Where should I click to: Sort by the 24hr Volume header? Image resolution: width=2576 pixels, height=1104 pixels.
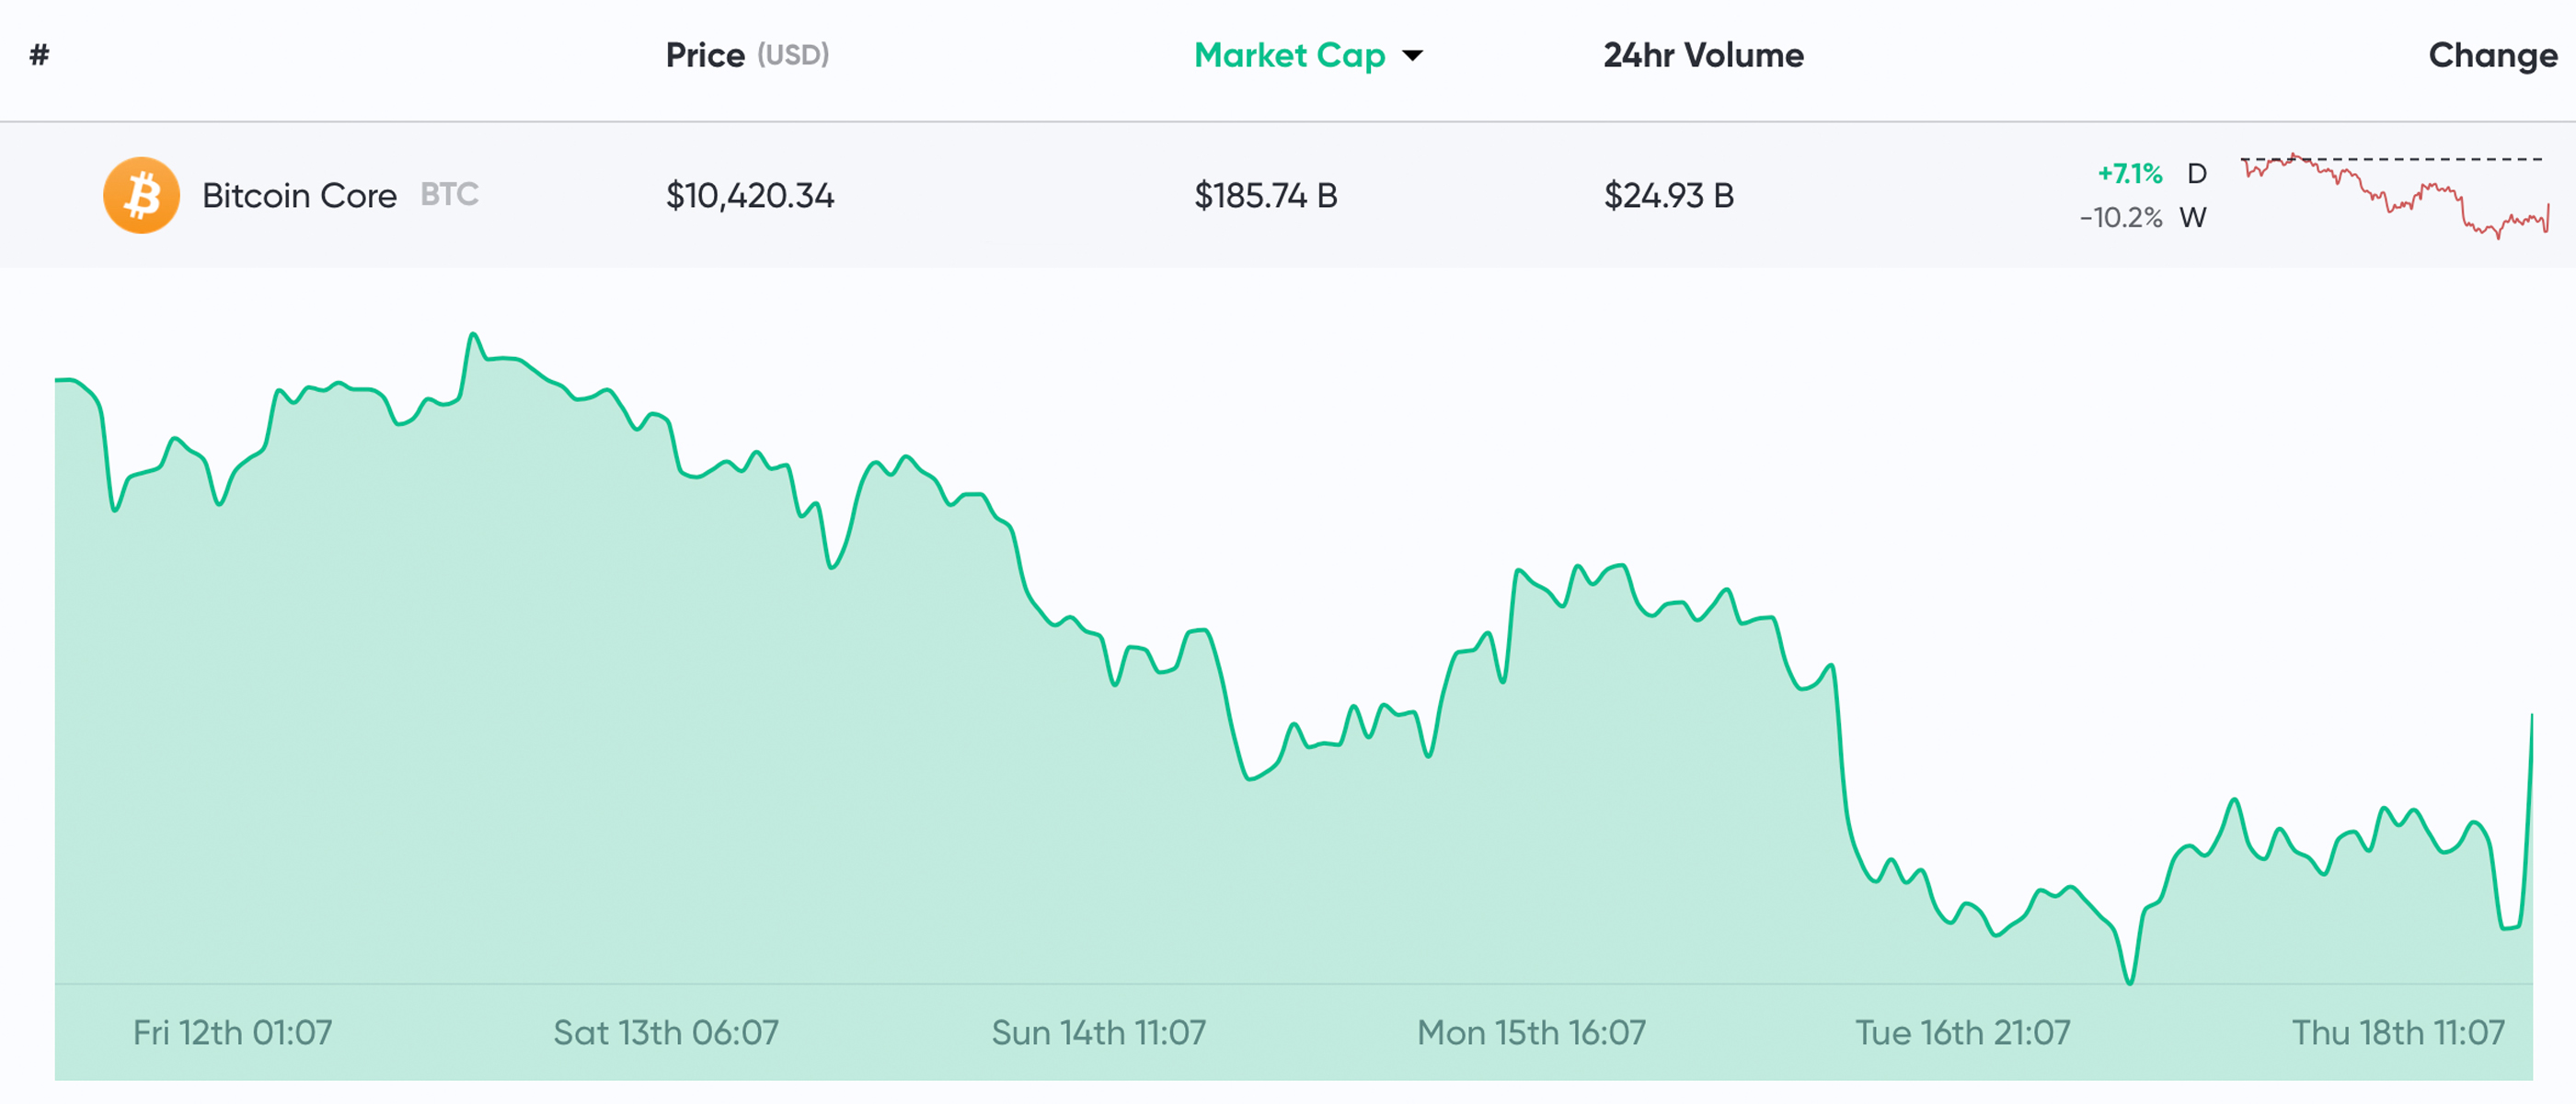tap(1703, 55)
